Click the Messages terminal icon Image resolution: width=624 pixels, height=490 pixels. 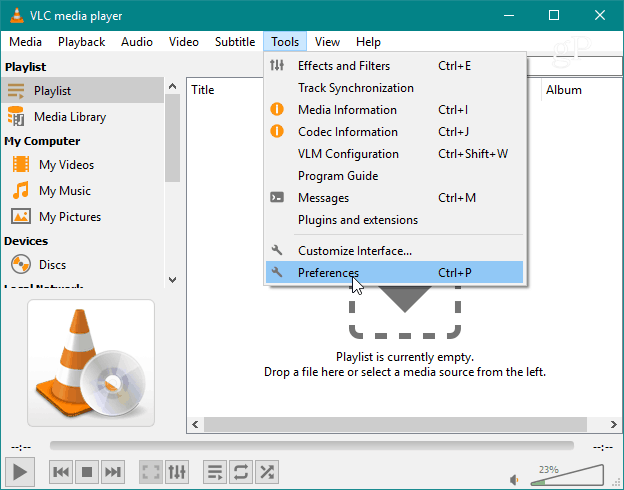tap(277, 197)
